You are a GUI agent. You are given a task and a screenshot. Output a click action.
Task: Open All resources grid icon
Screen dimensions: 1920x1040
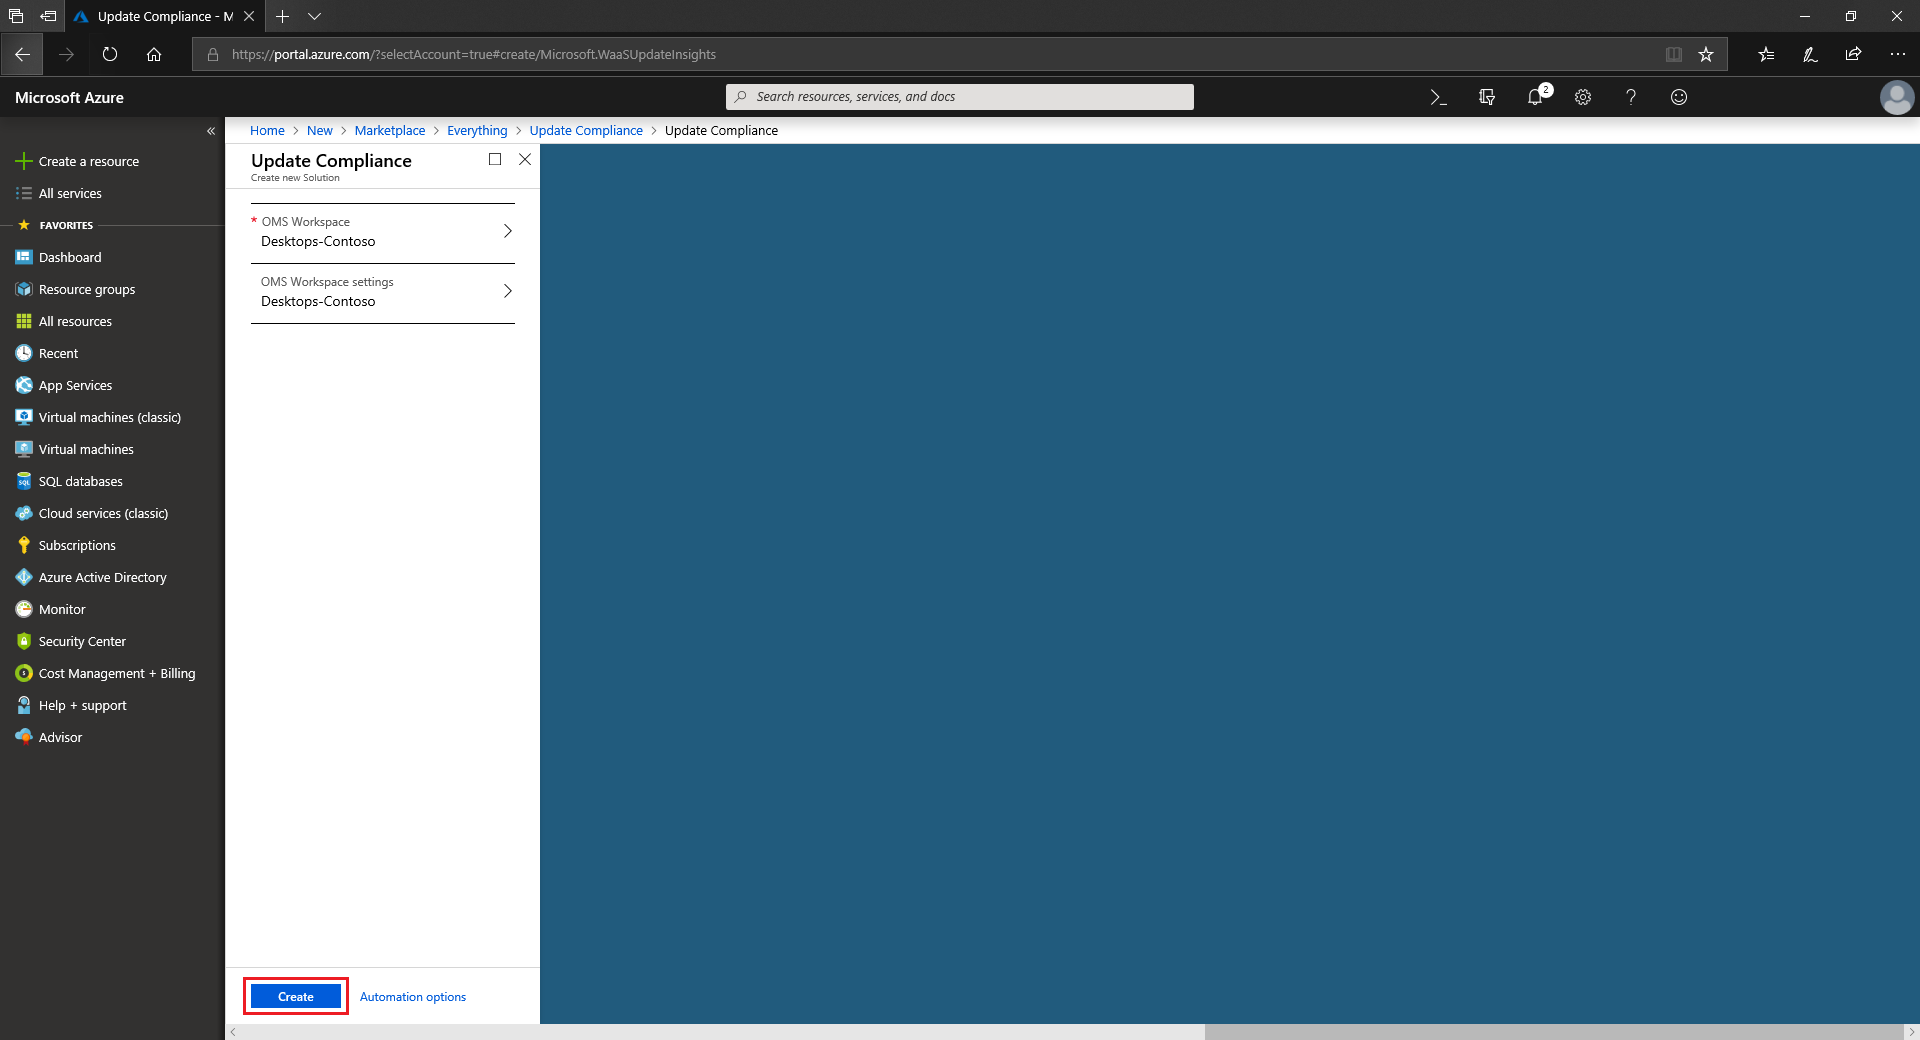click(x=24, y=321)
